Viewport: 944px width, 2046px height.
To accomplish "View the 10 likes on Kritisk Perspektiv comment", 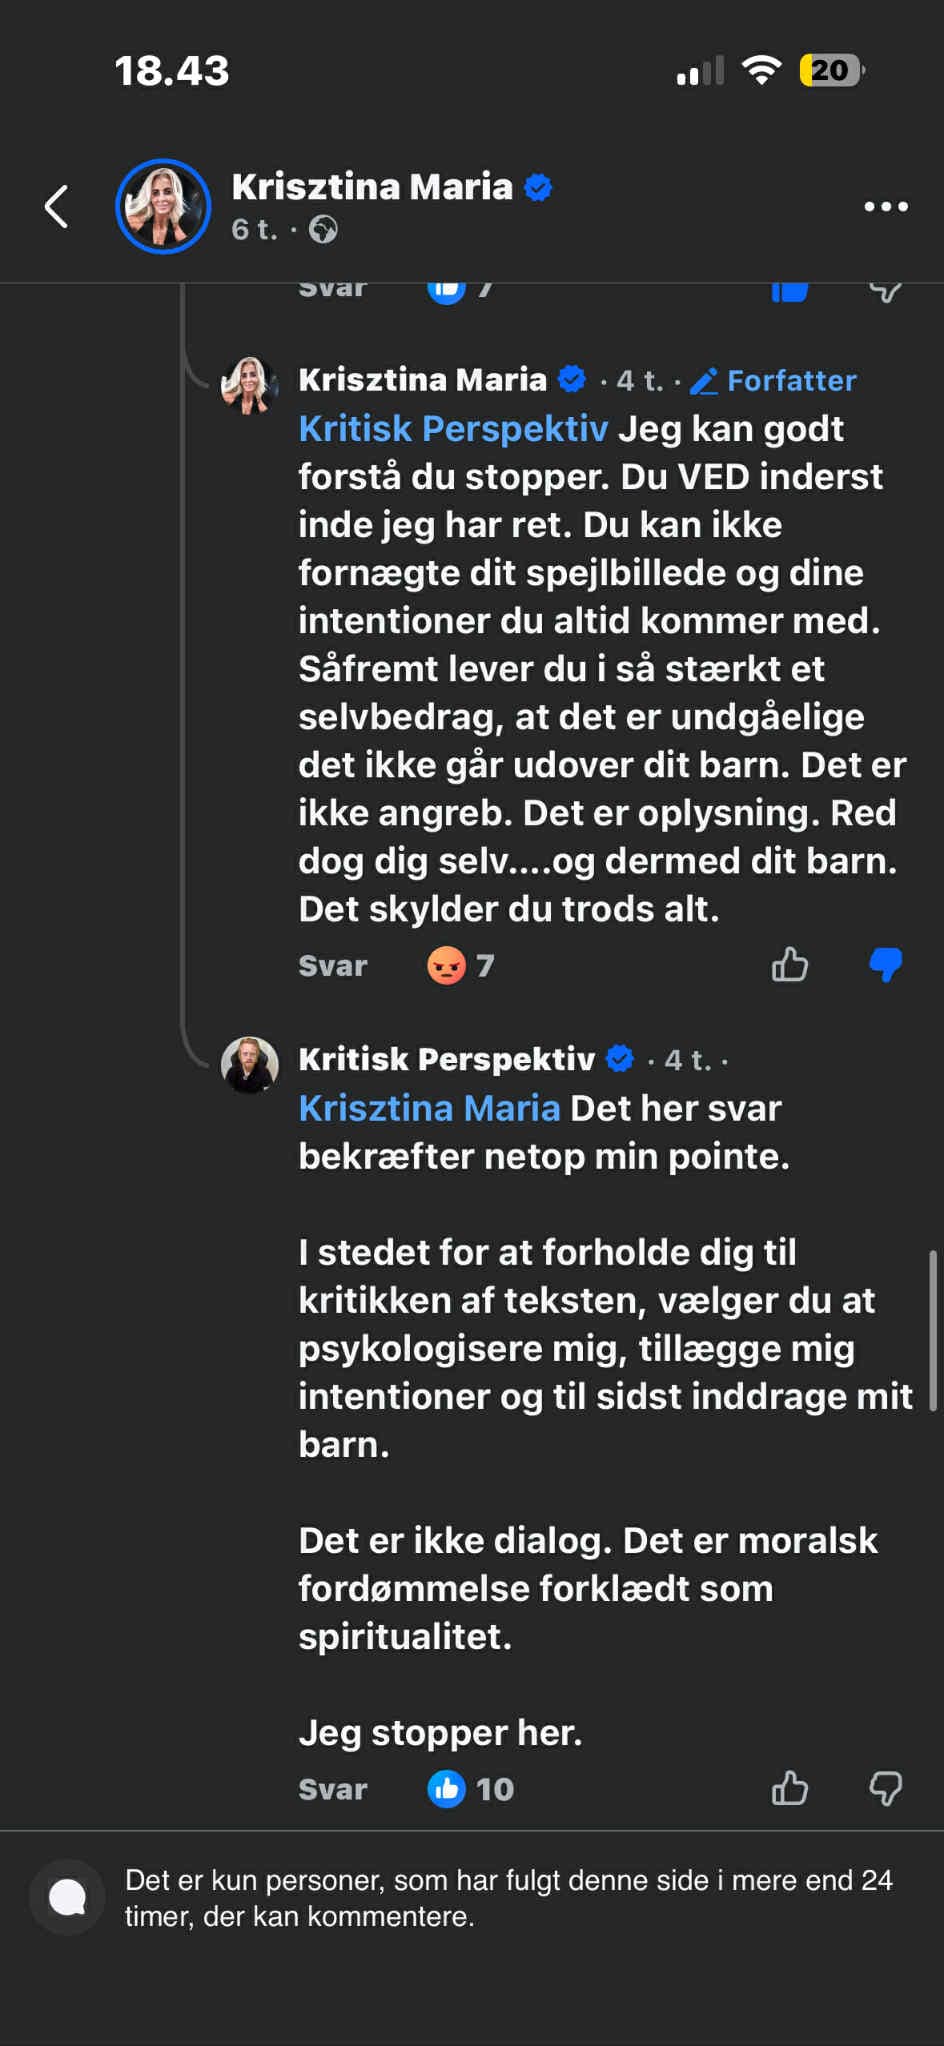I will [471, 1789].
